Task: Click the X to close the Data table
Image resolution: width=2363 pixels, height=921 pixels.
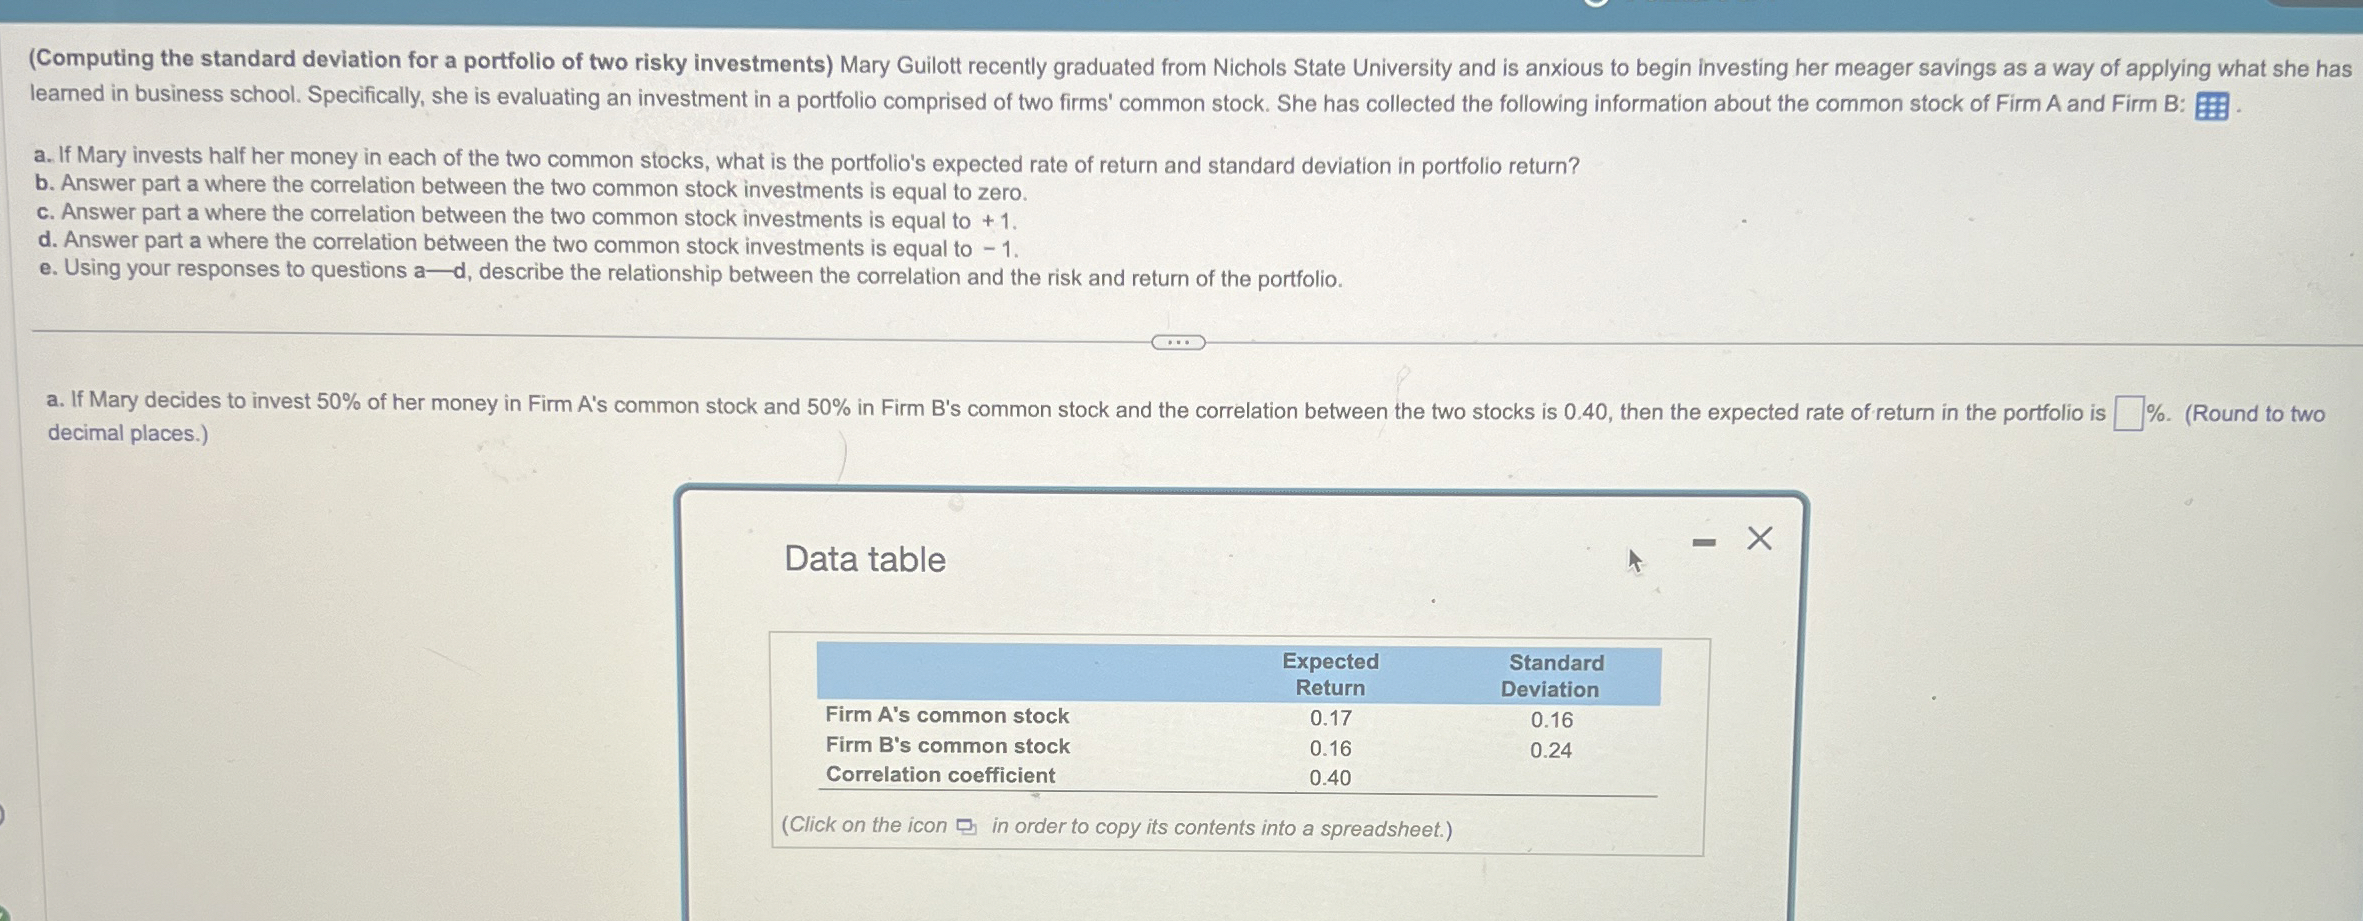Action: 1759,540
